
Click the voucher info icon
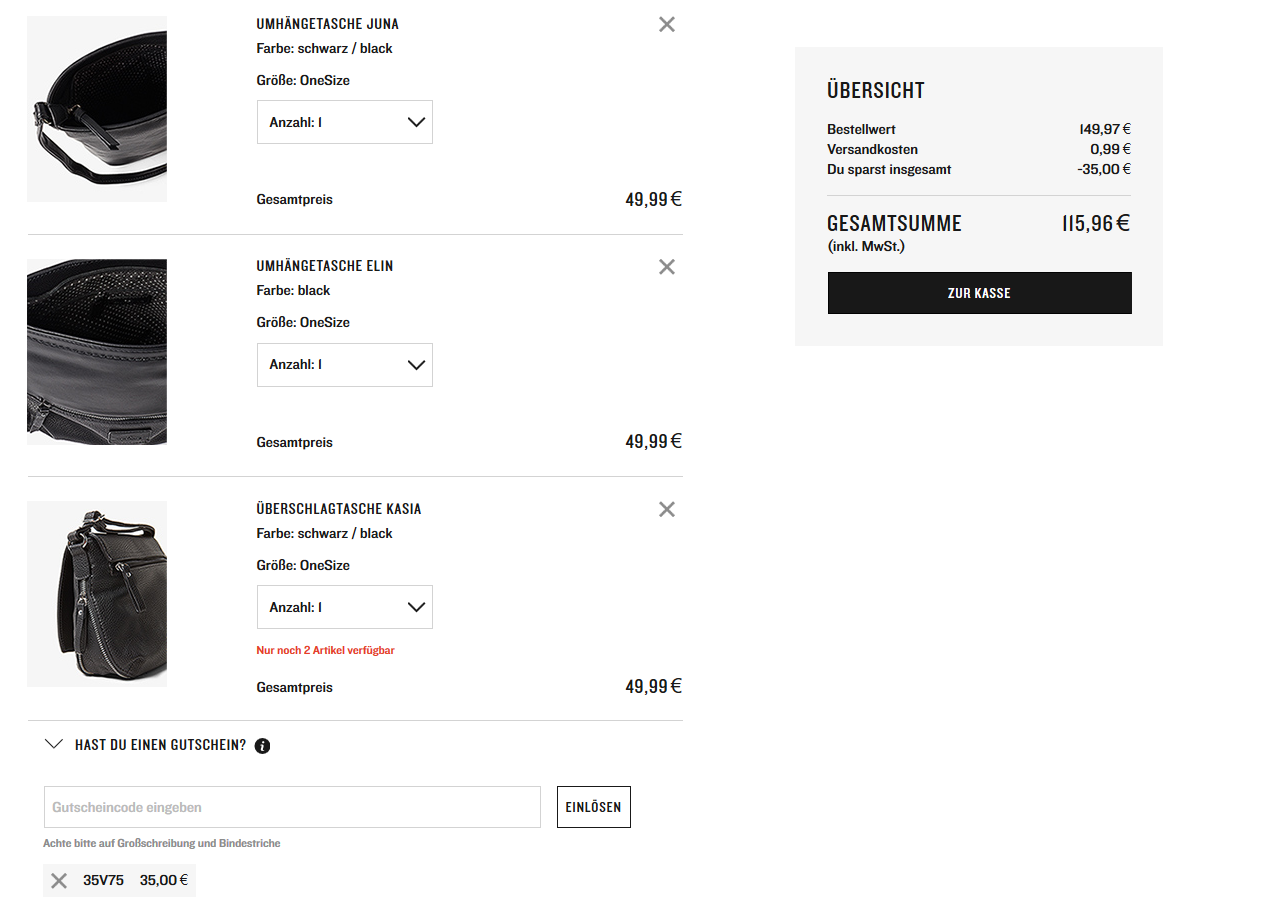click(x=262, y=746)
